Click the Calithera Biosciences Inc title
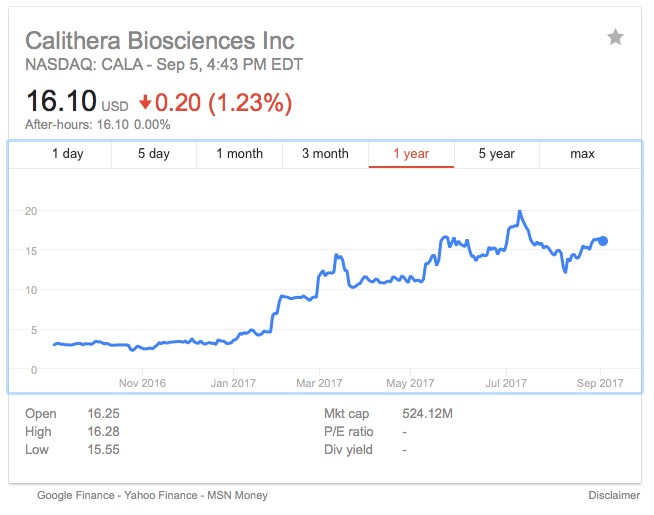The height and width of the screenshot is (515, 654). click(x=159, y=41)
